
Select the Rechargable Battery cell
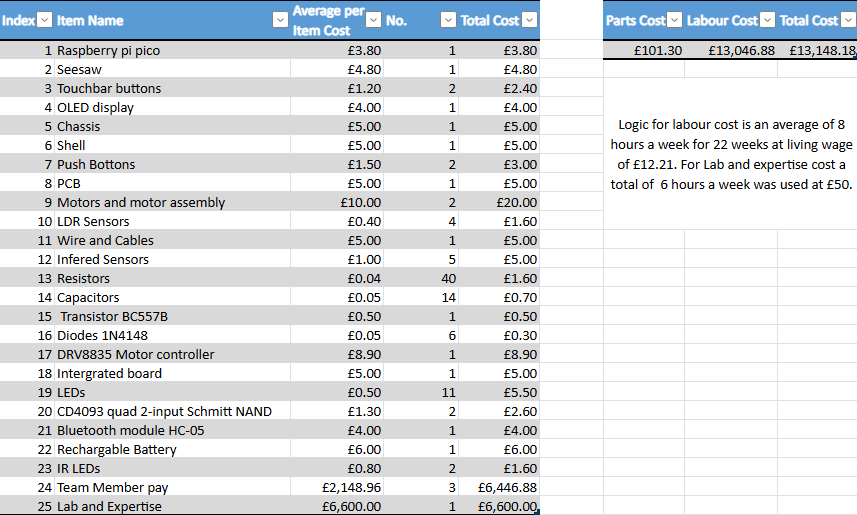coord(172,449)
